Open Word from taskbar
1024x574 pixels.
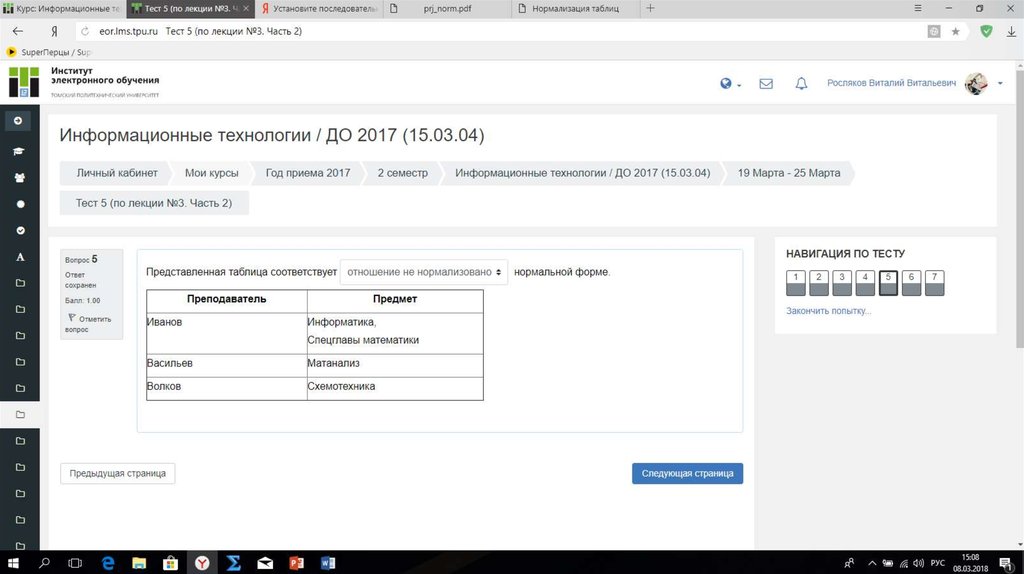(x=328, y=563)
